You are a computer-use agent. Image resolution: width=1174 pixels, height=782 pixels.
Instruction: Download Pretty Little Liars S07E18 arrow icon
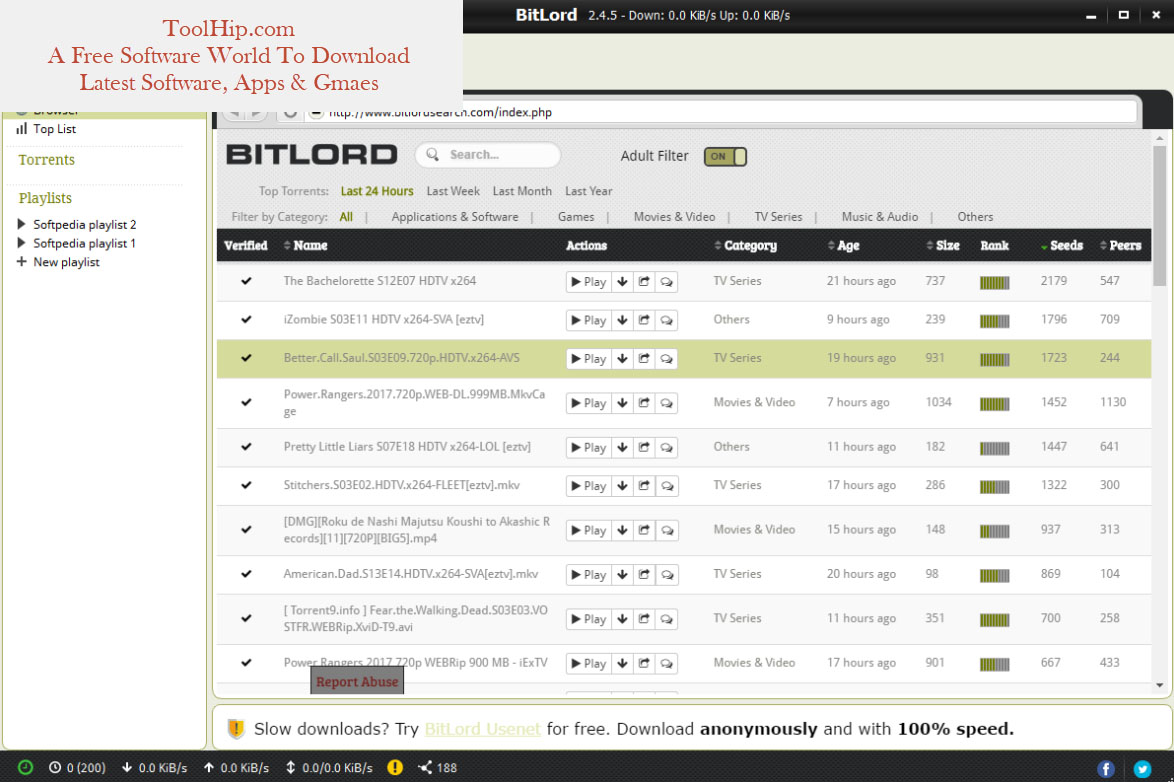click(622, 447)
